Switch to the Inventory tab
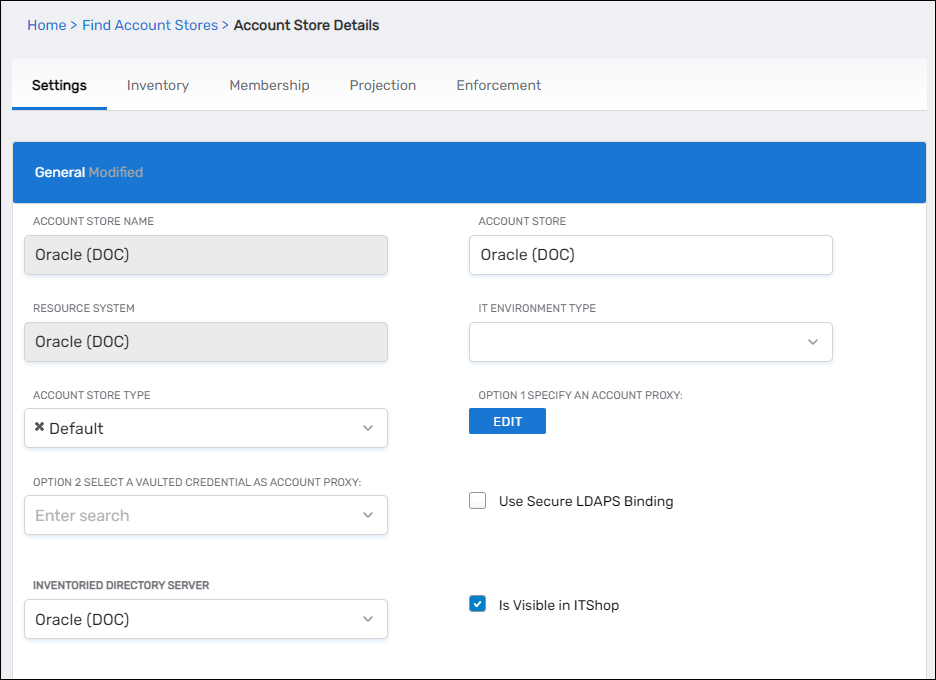This screenshot has width=936, height=680. coord(158,85)
